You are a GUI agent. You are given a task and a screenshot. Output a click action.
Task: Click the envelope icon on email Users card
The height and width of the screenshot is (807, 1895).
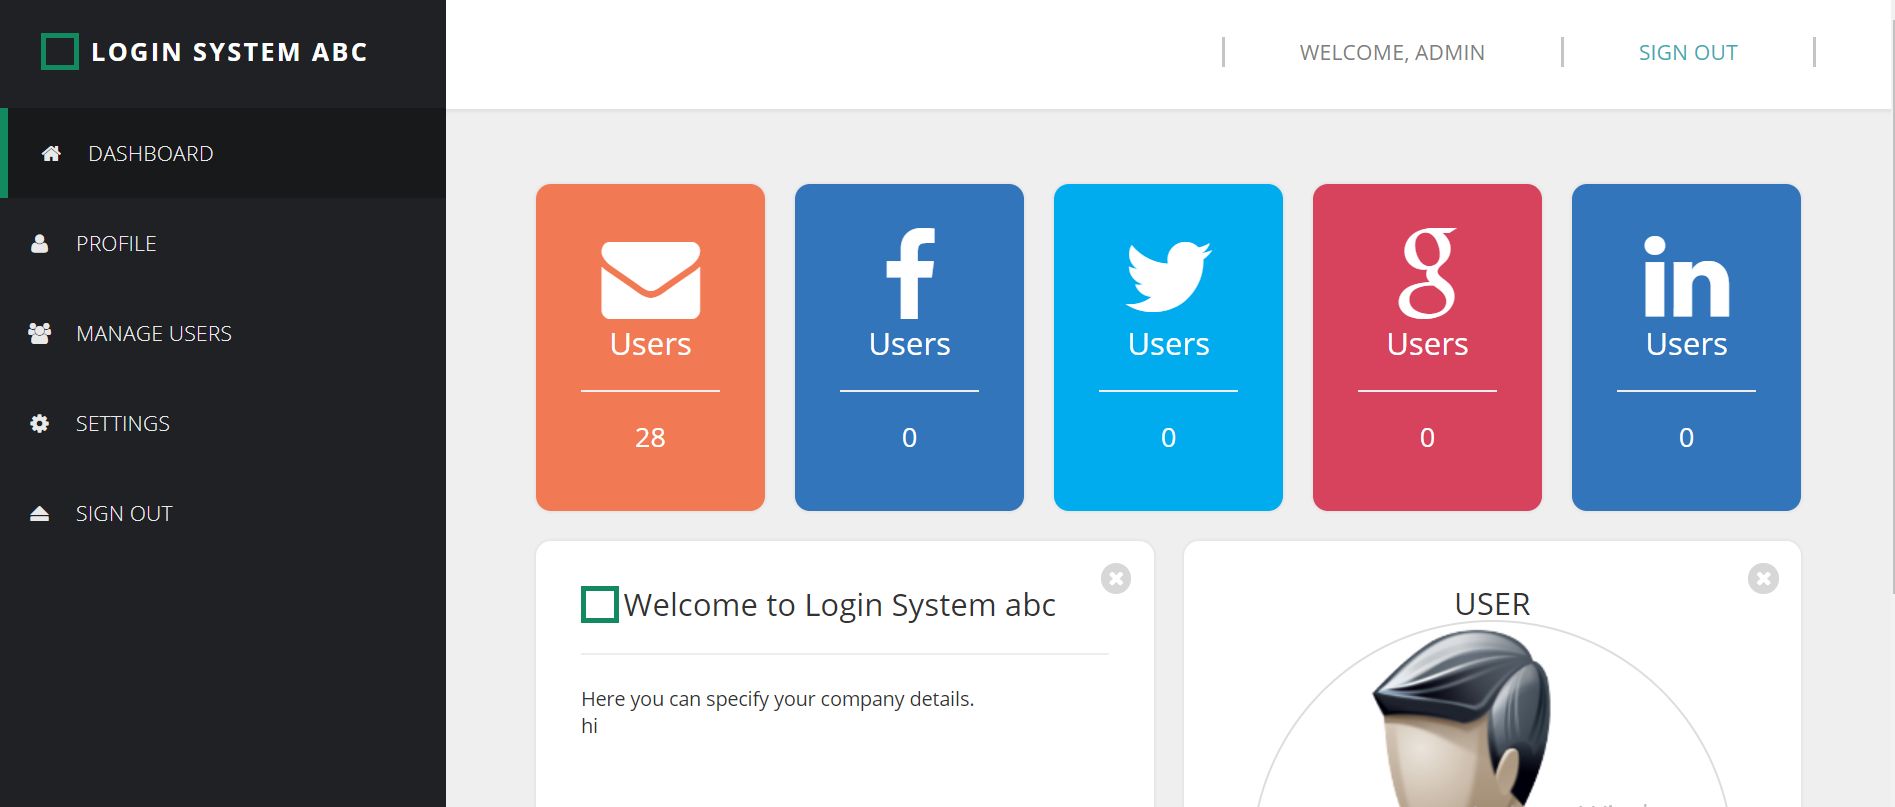(650, 280)
